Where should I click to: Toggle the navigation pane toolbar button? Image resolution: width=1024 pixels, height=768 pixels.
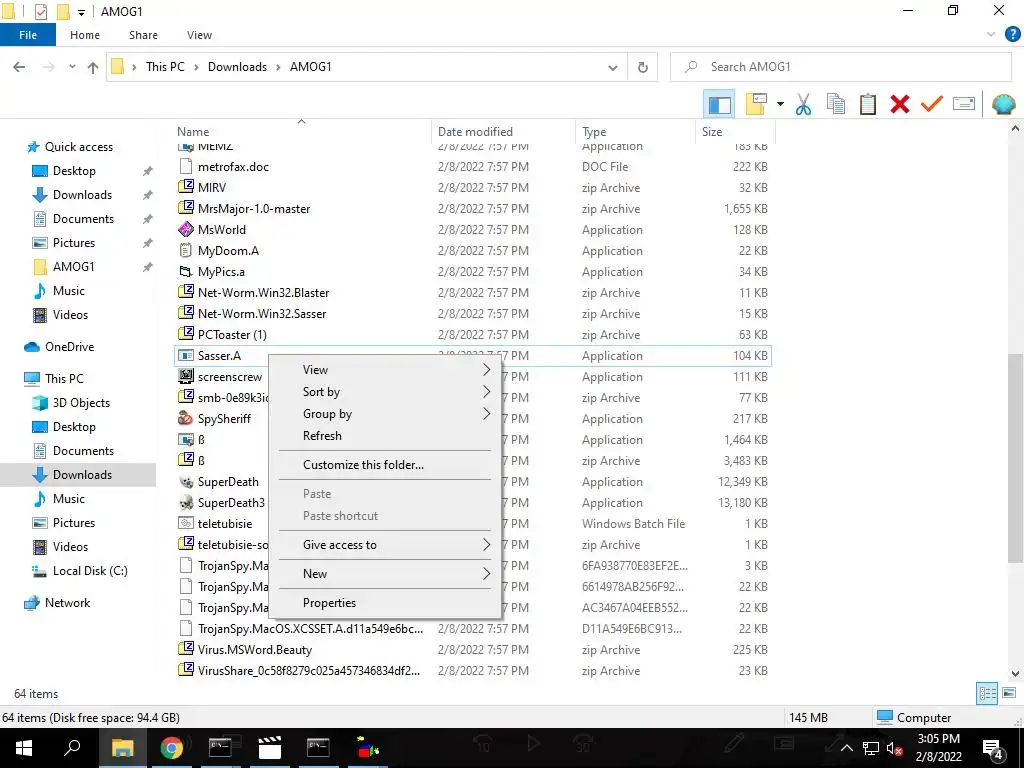tap(719, 104)
